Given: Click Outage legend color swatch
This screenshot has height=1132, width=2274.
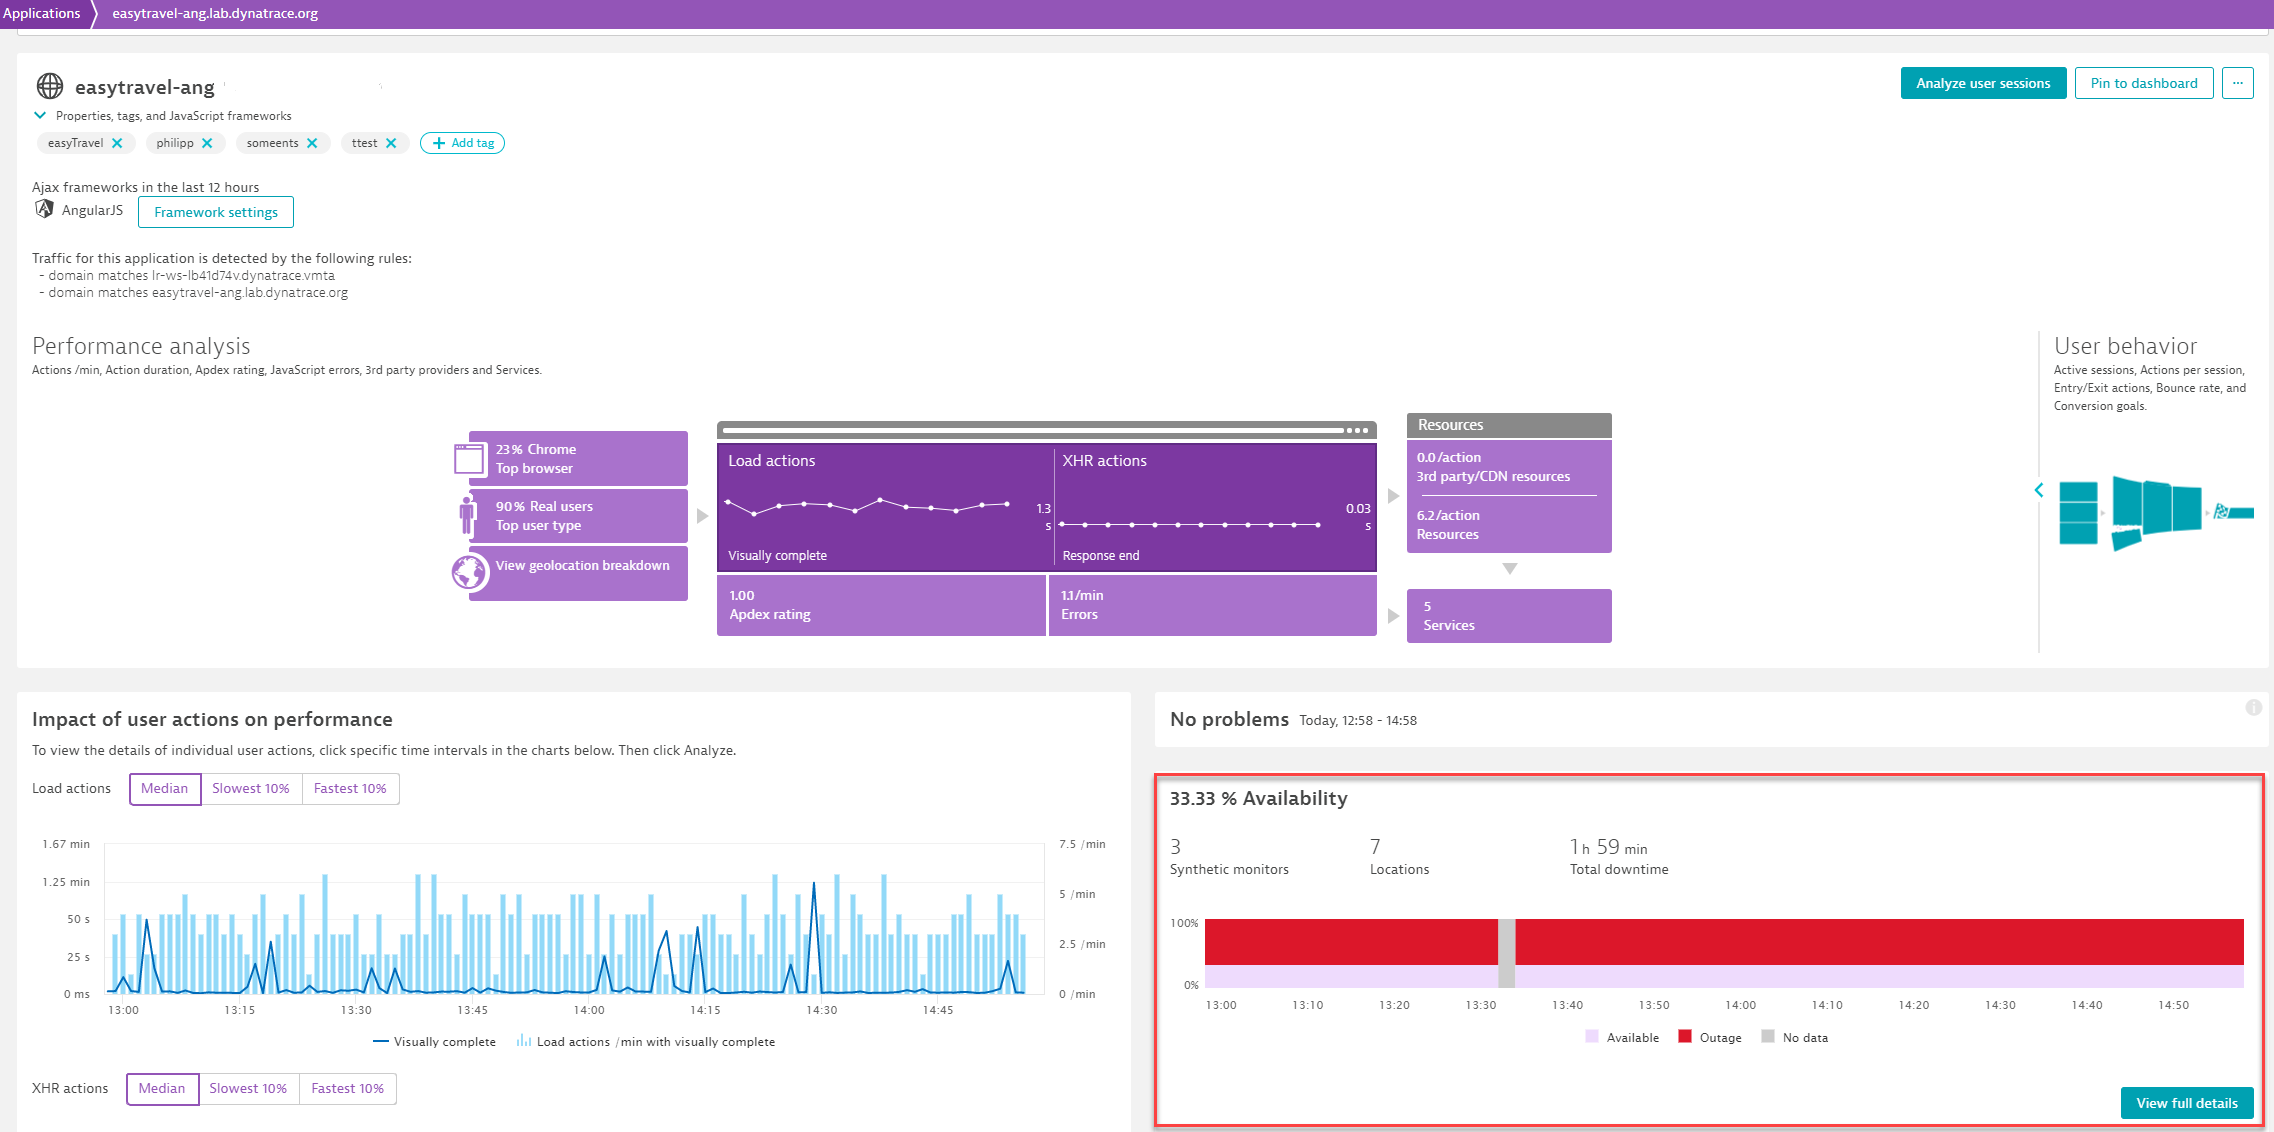Looking at the screenshot, I should 1685,1037.
